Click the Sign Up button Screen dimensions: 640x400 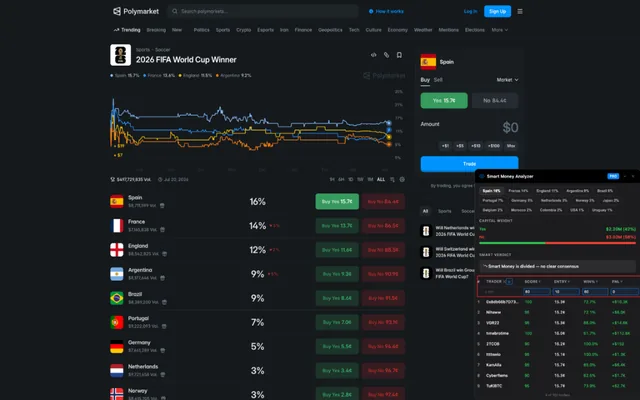(x=497, y=11)
